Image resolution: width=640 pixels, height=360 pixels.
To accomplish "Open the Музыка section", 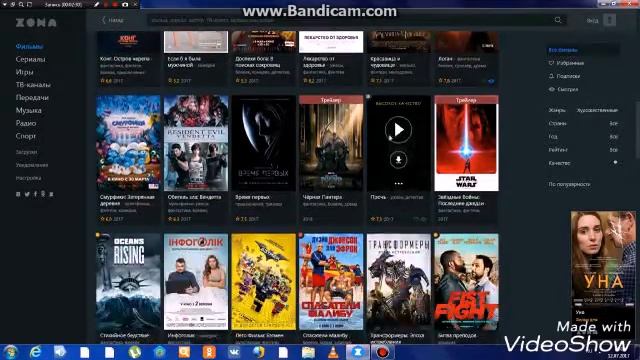I will click(x=29, y=110).
